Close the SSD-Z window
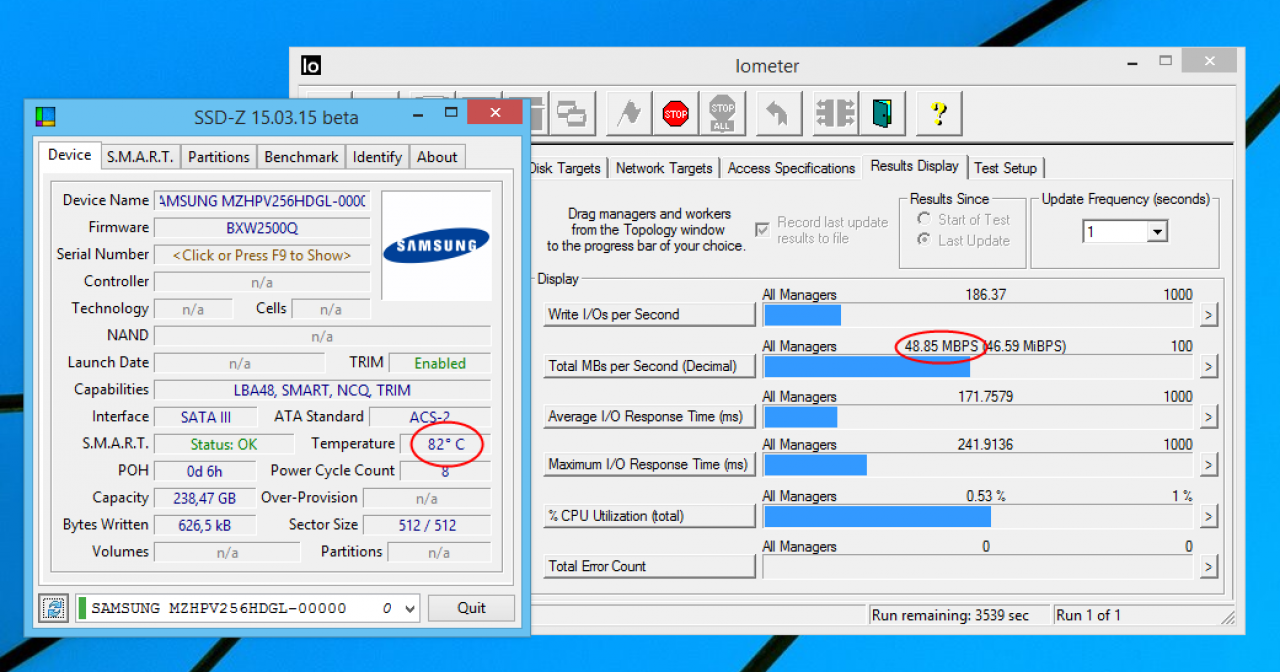This screenshot has height=672, width=1280. coord(493,113)
